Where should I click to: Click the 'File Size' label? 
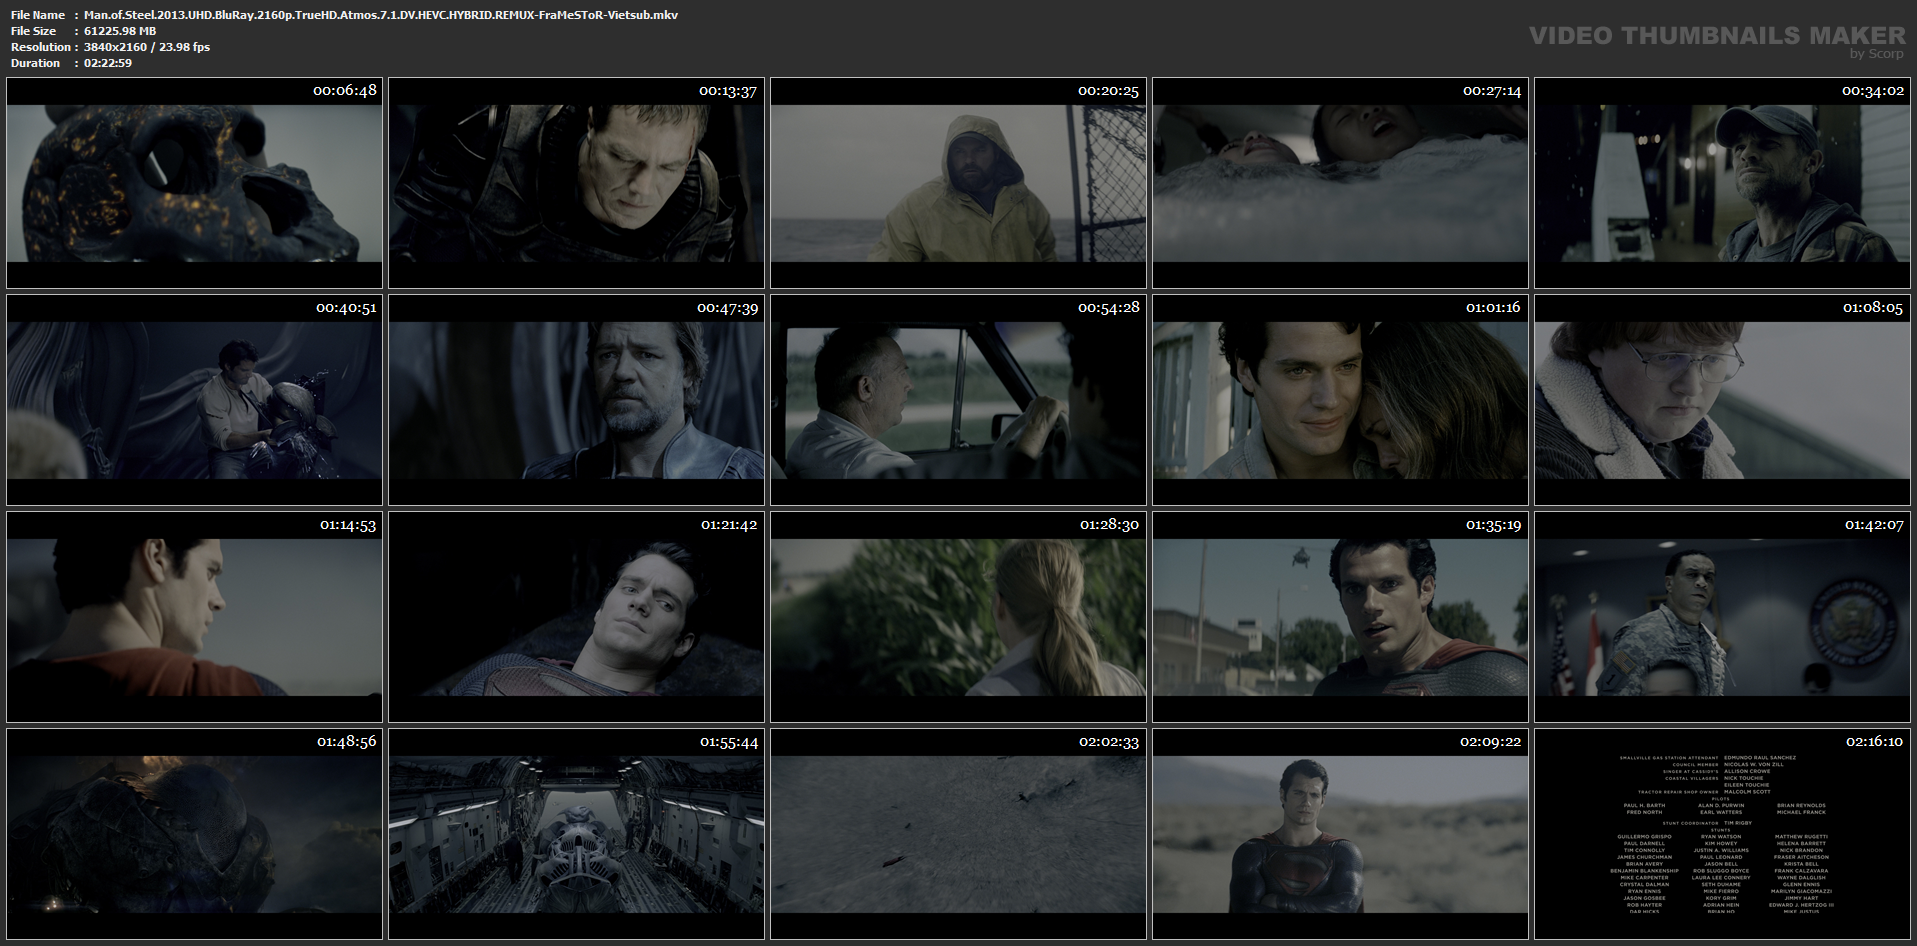pos(35,31)
